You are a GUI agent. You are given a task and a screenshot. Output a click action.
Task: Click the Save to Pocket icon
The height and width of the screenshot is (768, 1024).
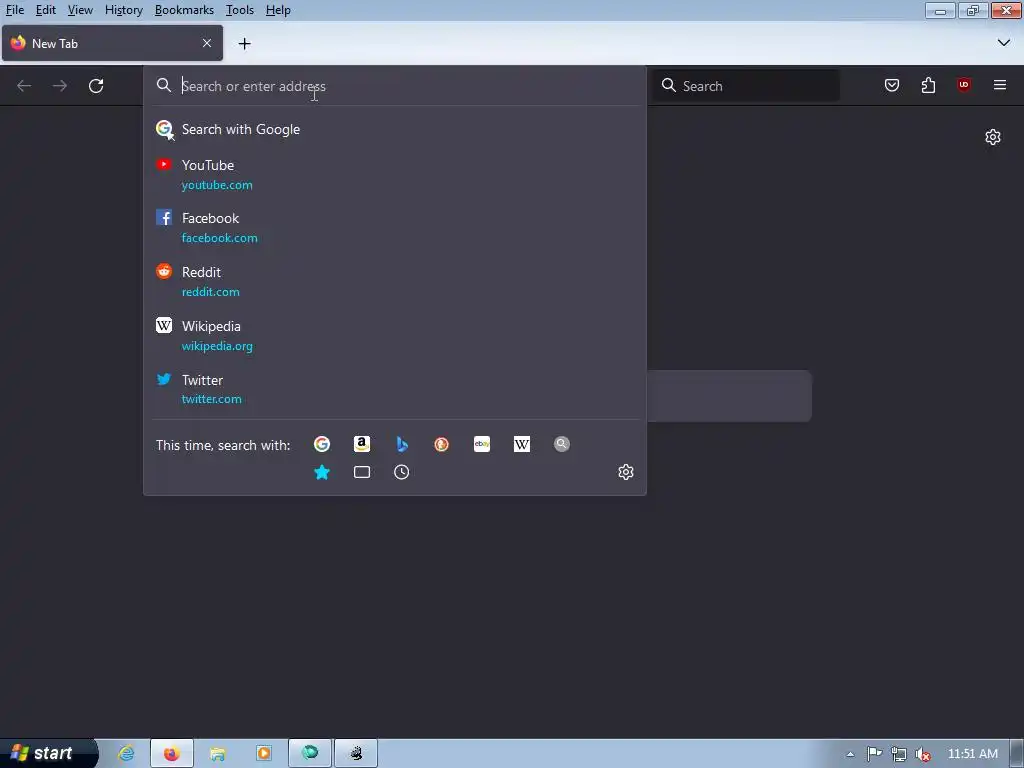[891, 85]
